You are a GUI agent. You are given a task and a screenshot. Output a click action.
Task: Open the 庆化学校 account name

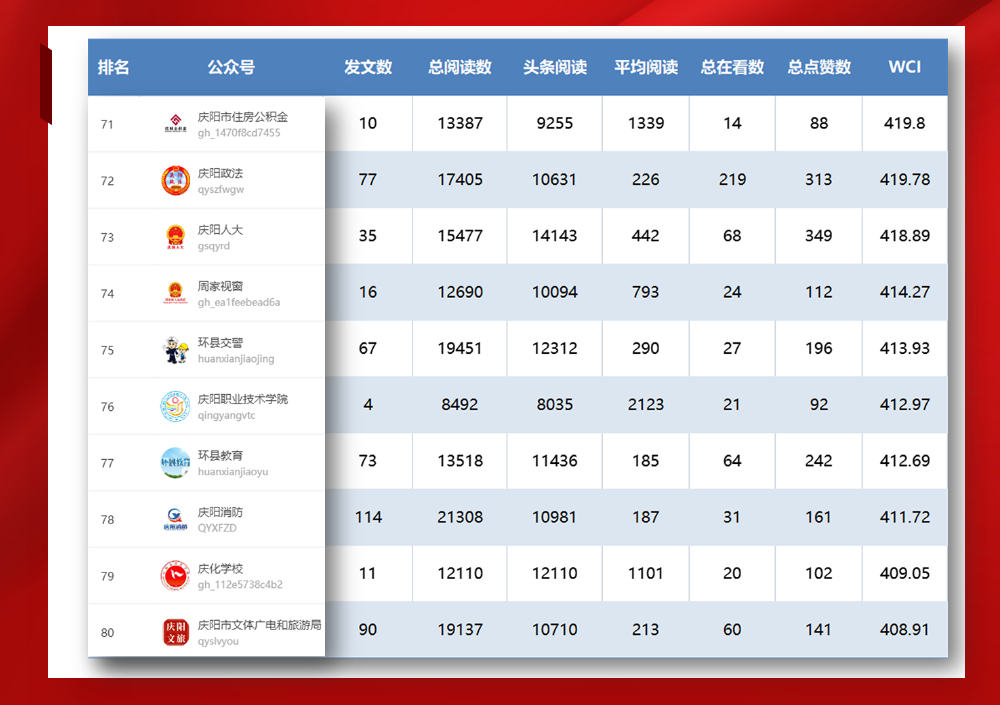click(x=220, y=568)
